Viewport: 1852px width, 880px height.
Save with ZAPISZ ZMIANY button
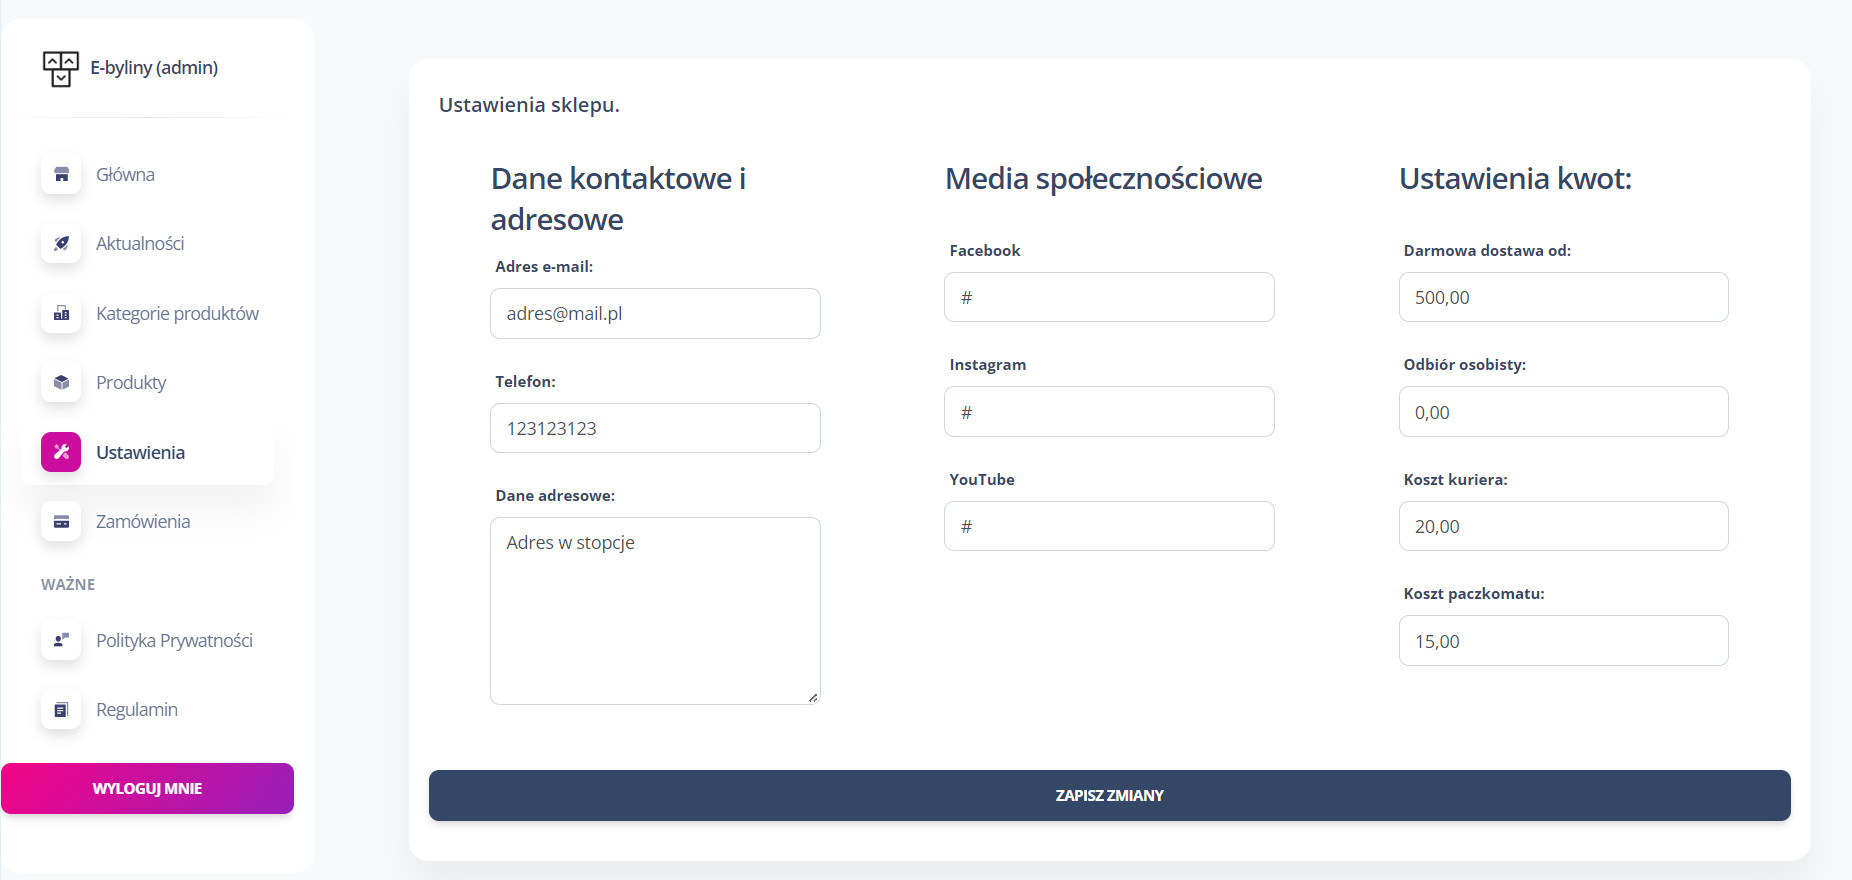(1109, 795)
